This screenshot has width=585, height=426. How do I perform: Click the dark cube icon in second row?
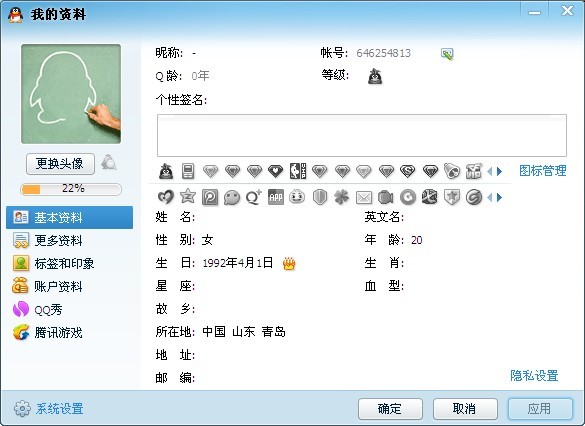[429, 197]
